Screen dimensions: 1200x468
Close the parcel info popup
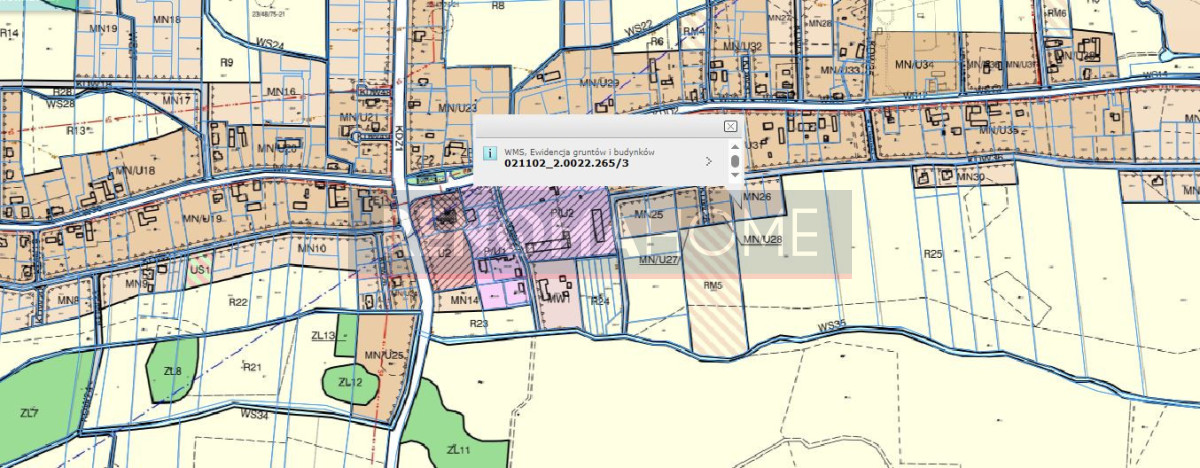pyautogui.click(x=730, y=127)
